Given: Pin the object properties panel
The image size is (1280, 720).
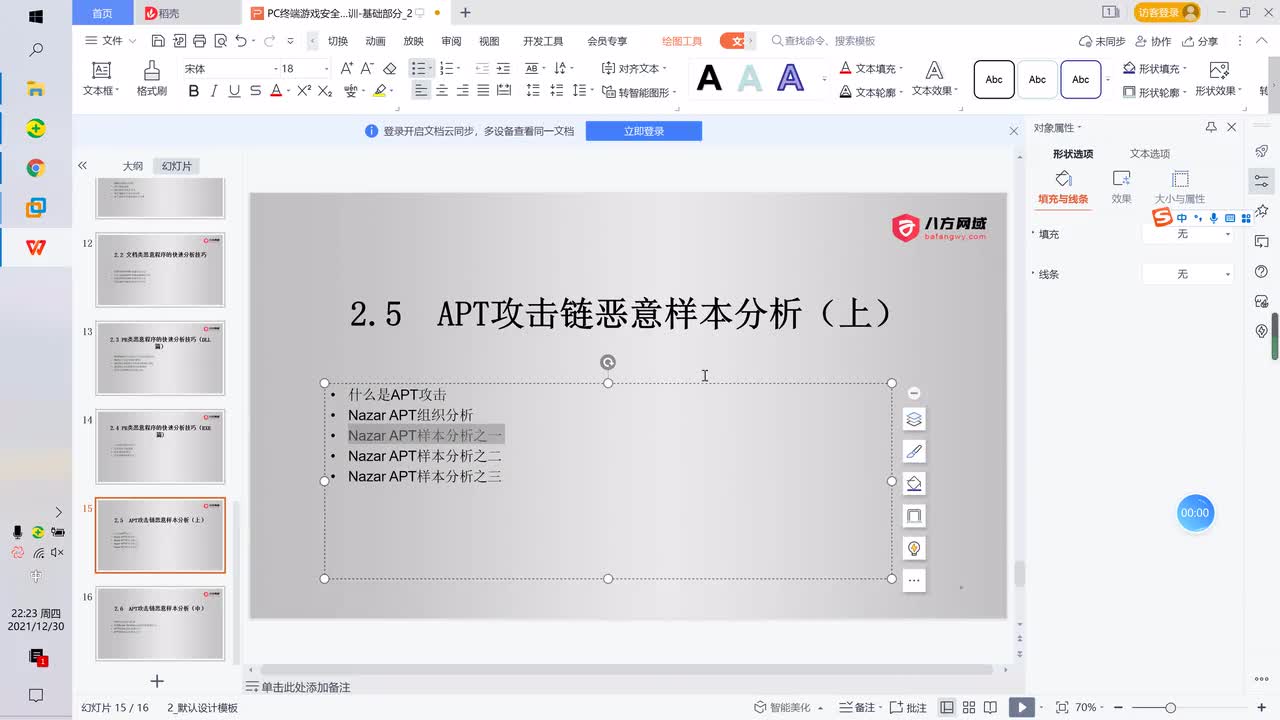Looking at the screenshot, I should point(1211,127).
